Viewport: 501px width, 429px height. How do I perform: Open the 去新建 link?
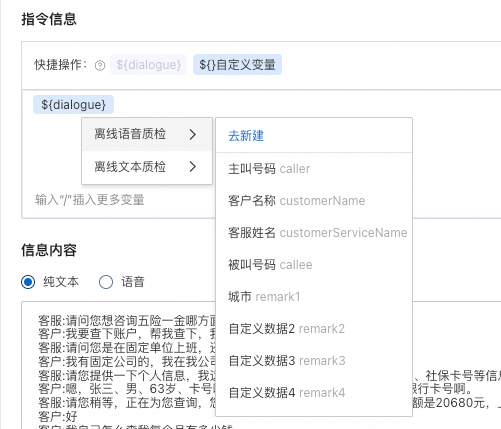[246, 136]
